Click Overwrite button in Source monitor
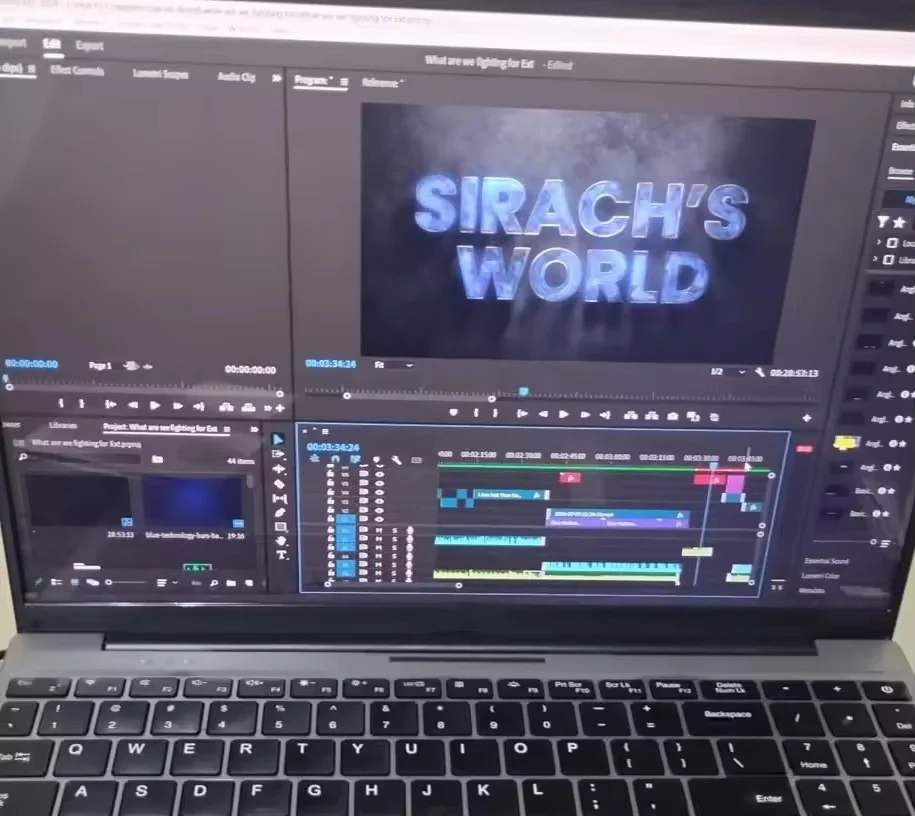 click(249, 407)
